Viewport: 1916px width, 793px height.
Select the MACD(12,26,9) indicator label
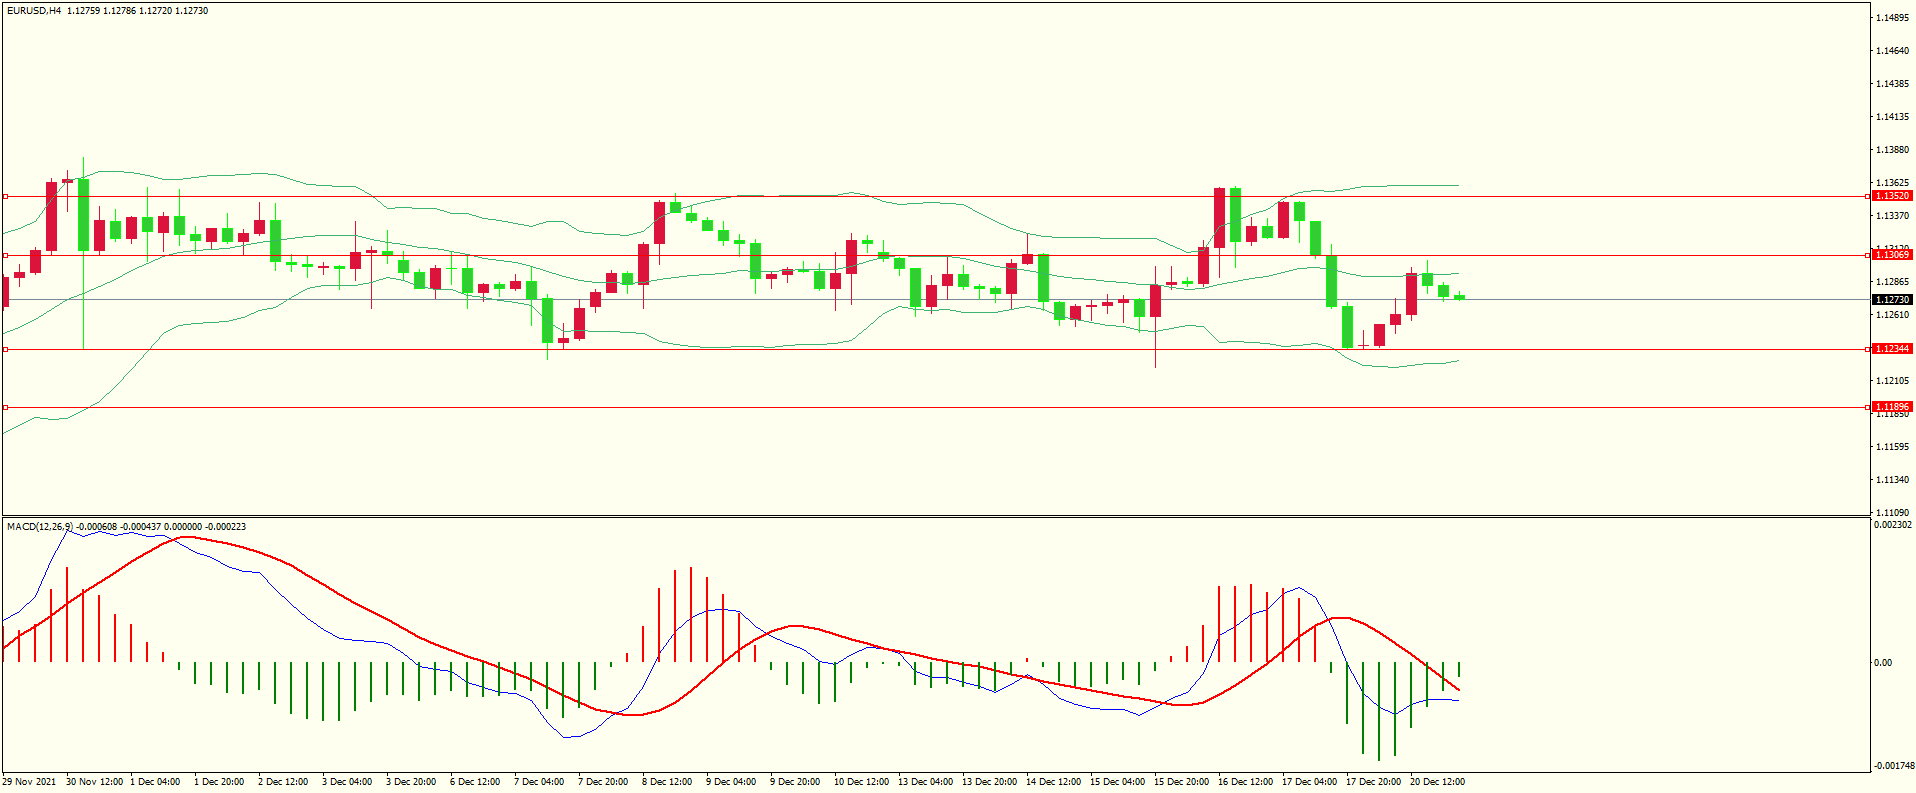[40, 526]
